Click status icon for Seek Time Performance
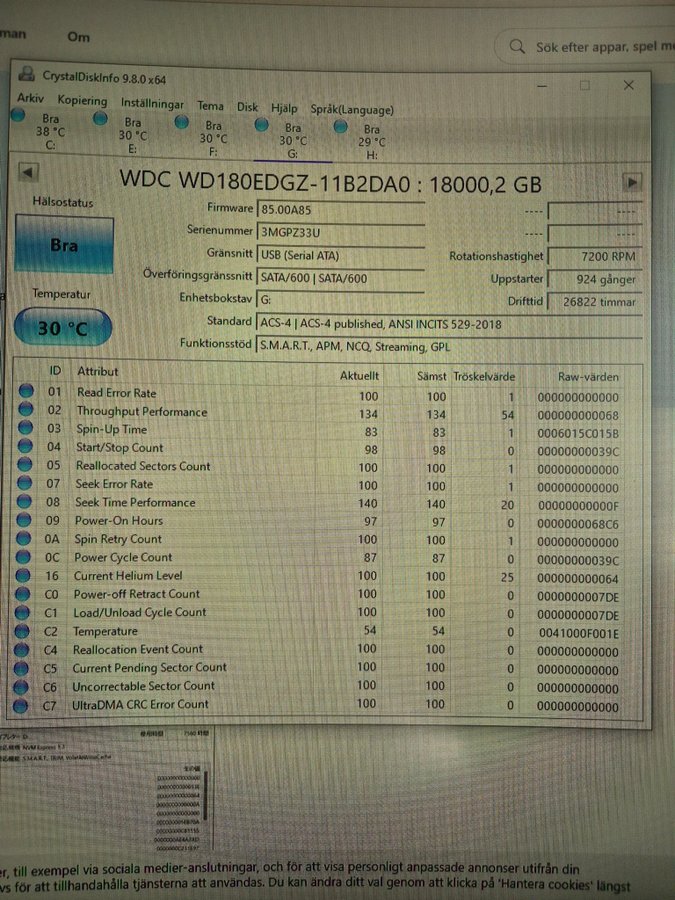Viewport: 675px width, 900px height. click(x=24, y=501)
